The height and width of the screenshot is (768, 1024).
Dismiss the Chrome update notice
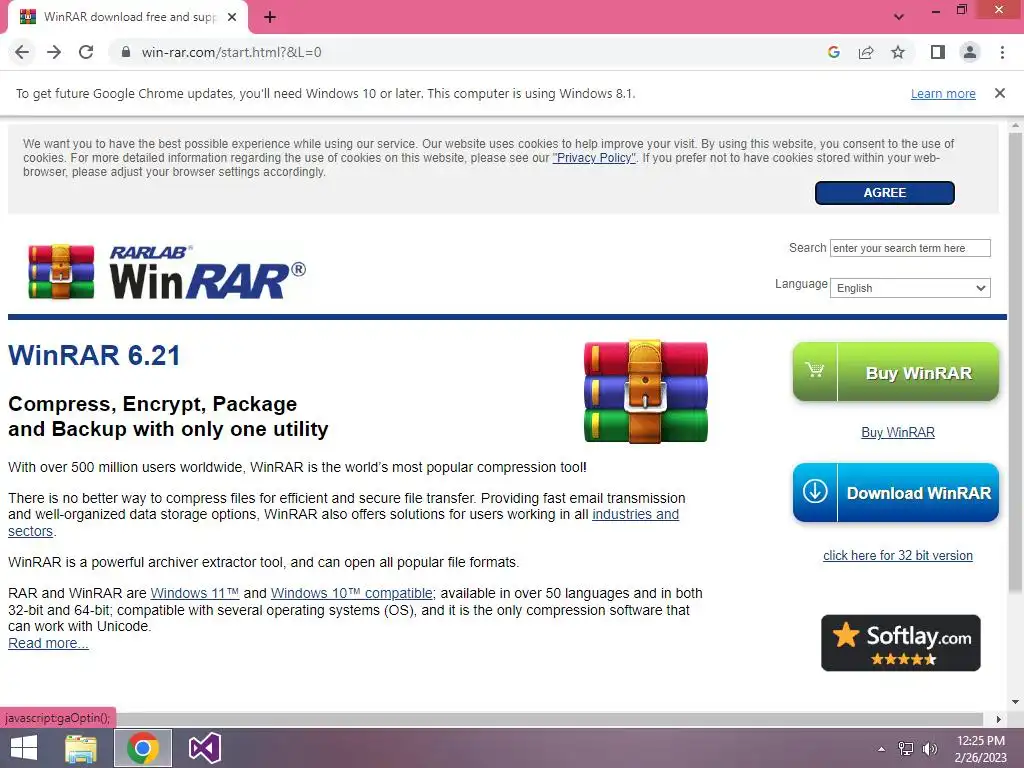coord(1000,93)
